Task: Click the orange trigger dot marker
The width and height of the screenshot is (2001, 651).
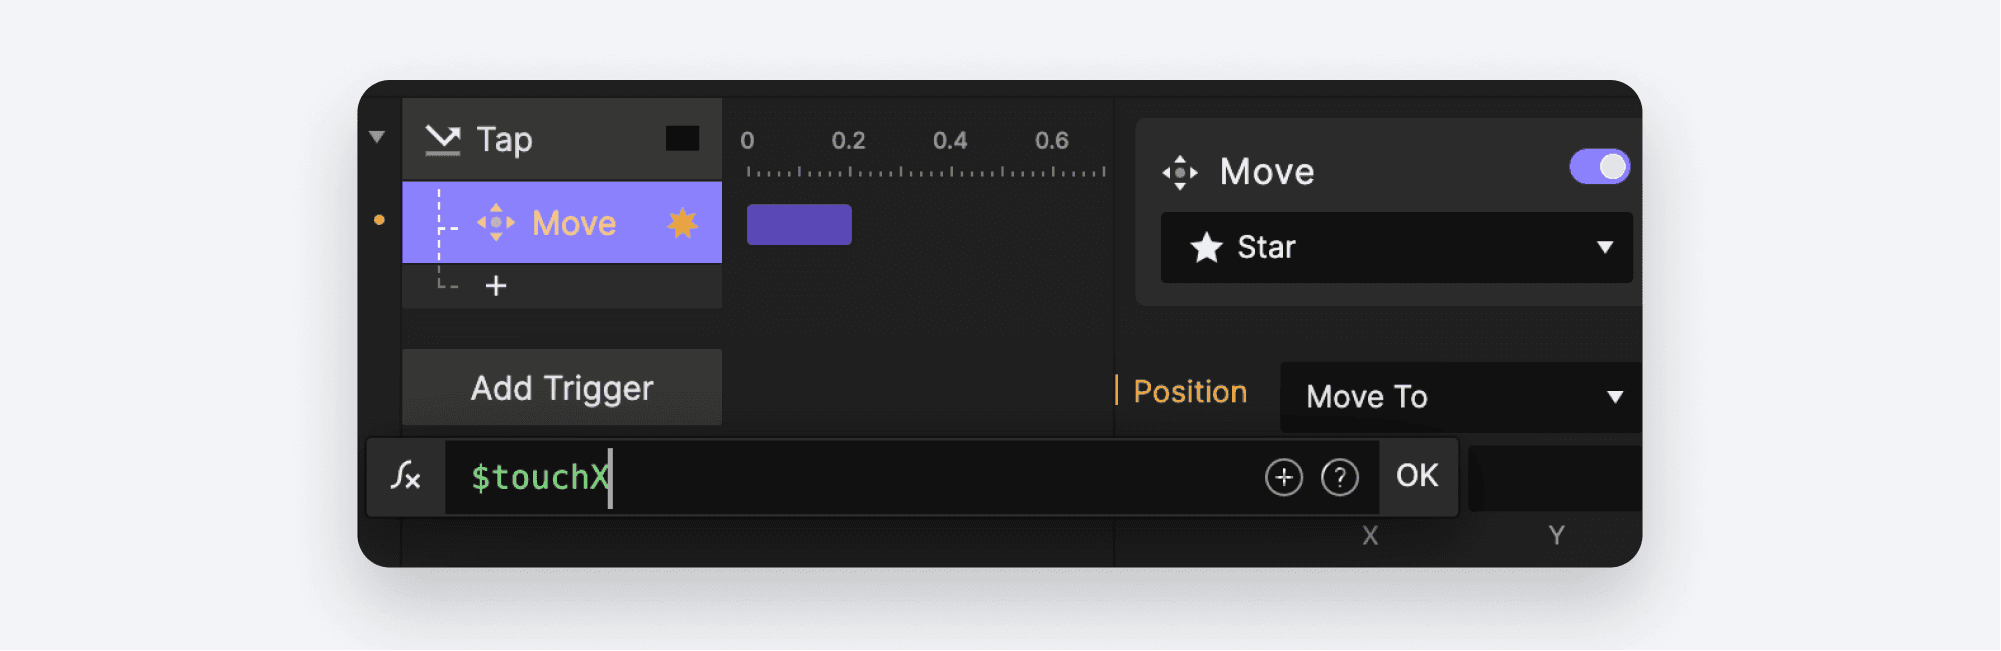Action: 379,220
